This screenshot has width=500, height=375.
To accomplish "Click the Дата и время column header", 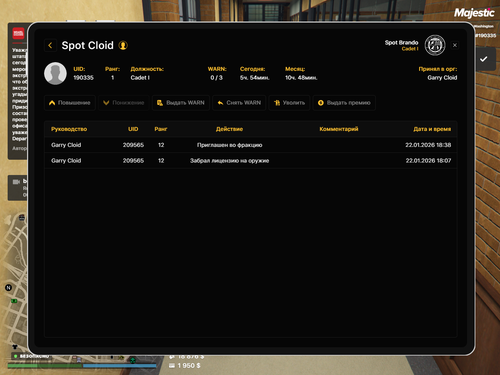I will 432,129.
